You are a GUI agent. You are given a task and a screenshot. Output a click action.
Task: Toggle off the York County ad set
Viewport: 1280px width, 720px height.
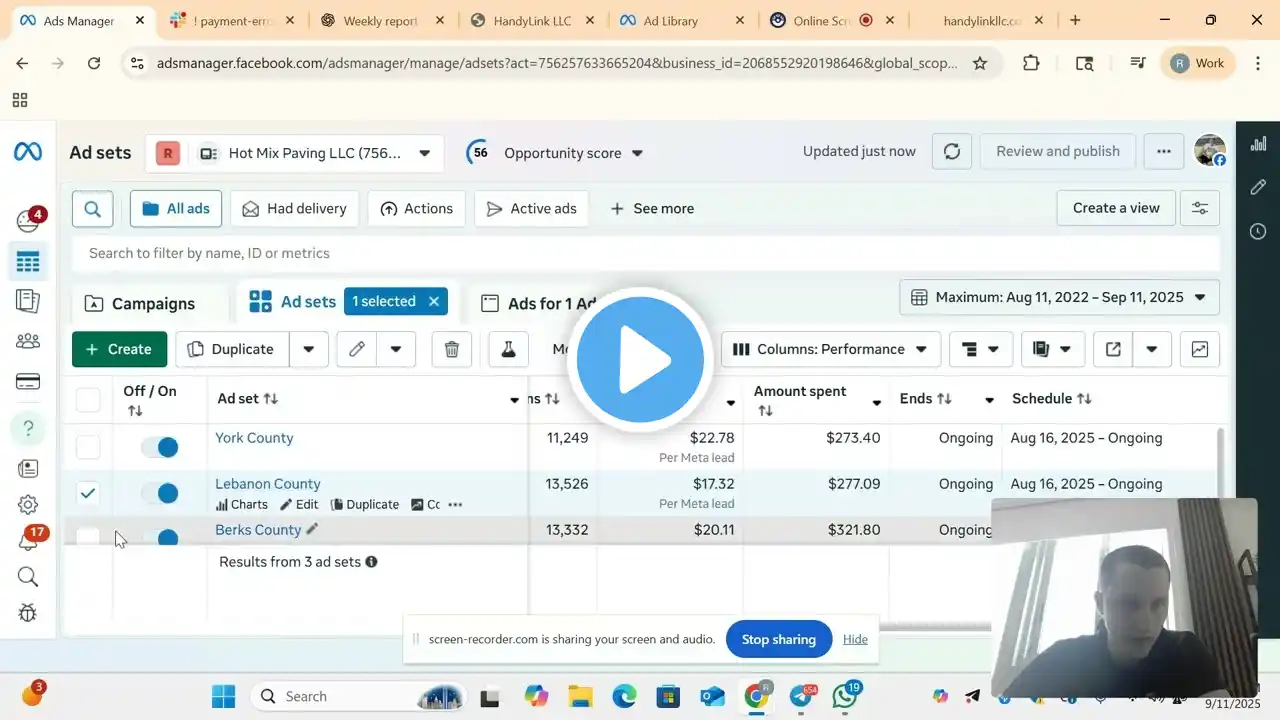pyautogui.click(x=159, y=447)
